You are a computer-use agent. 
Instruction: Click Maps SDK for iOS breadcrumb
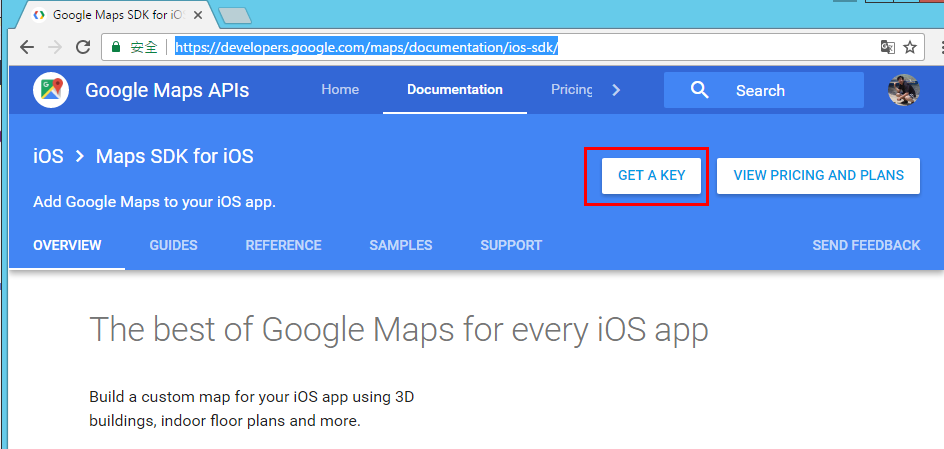click(x=175, y=156)
